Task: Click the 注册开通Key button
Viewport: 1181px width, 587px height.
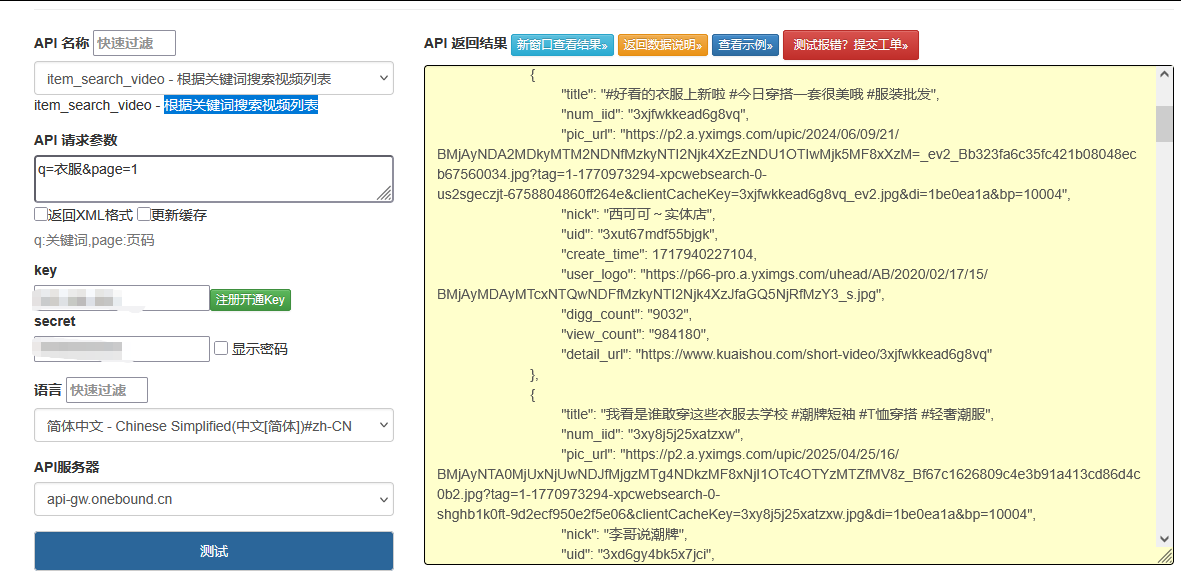Action: (250, 299)
